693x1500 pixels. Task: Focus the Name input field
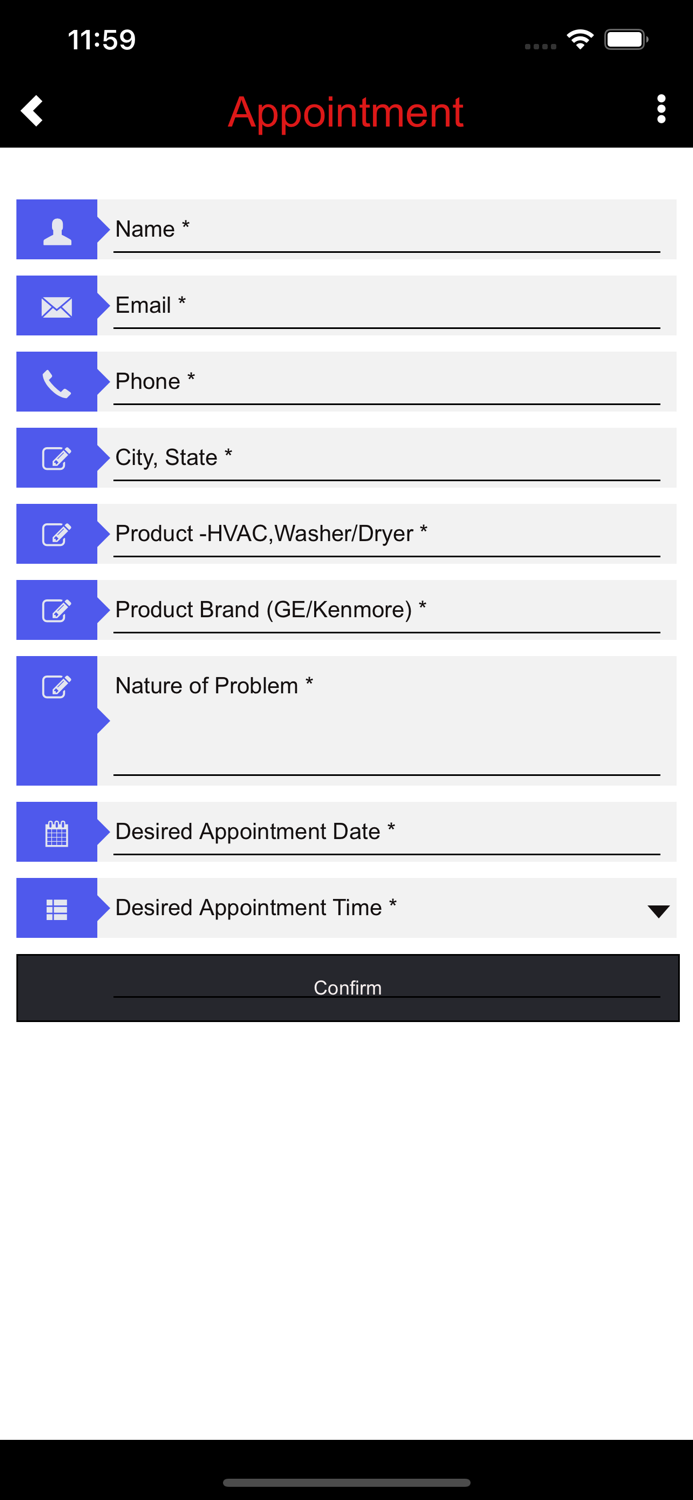click(386, 230)
